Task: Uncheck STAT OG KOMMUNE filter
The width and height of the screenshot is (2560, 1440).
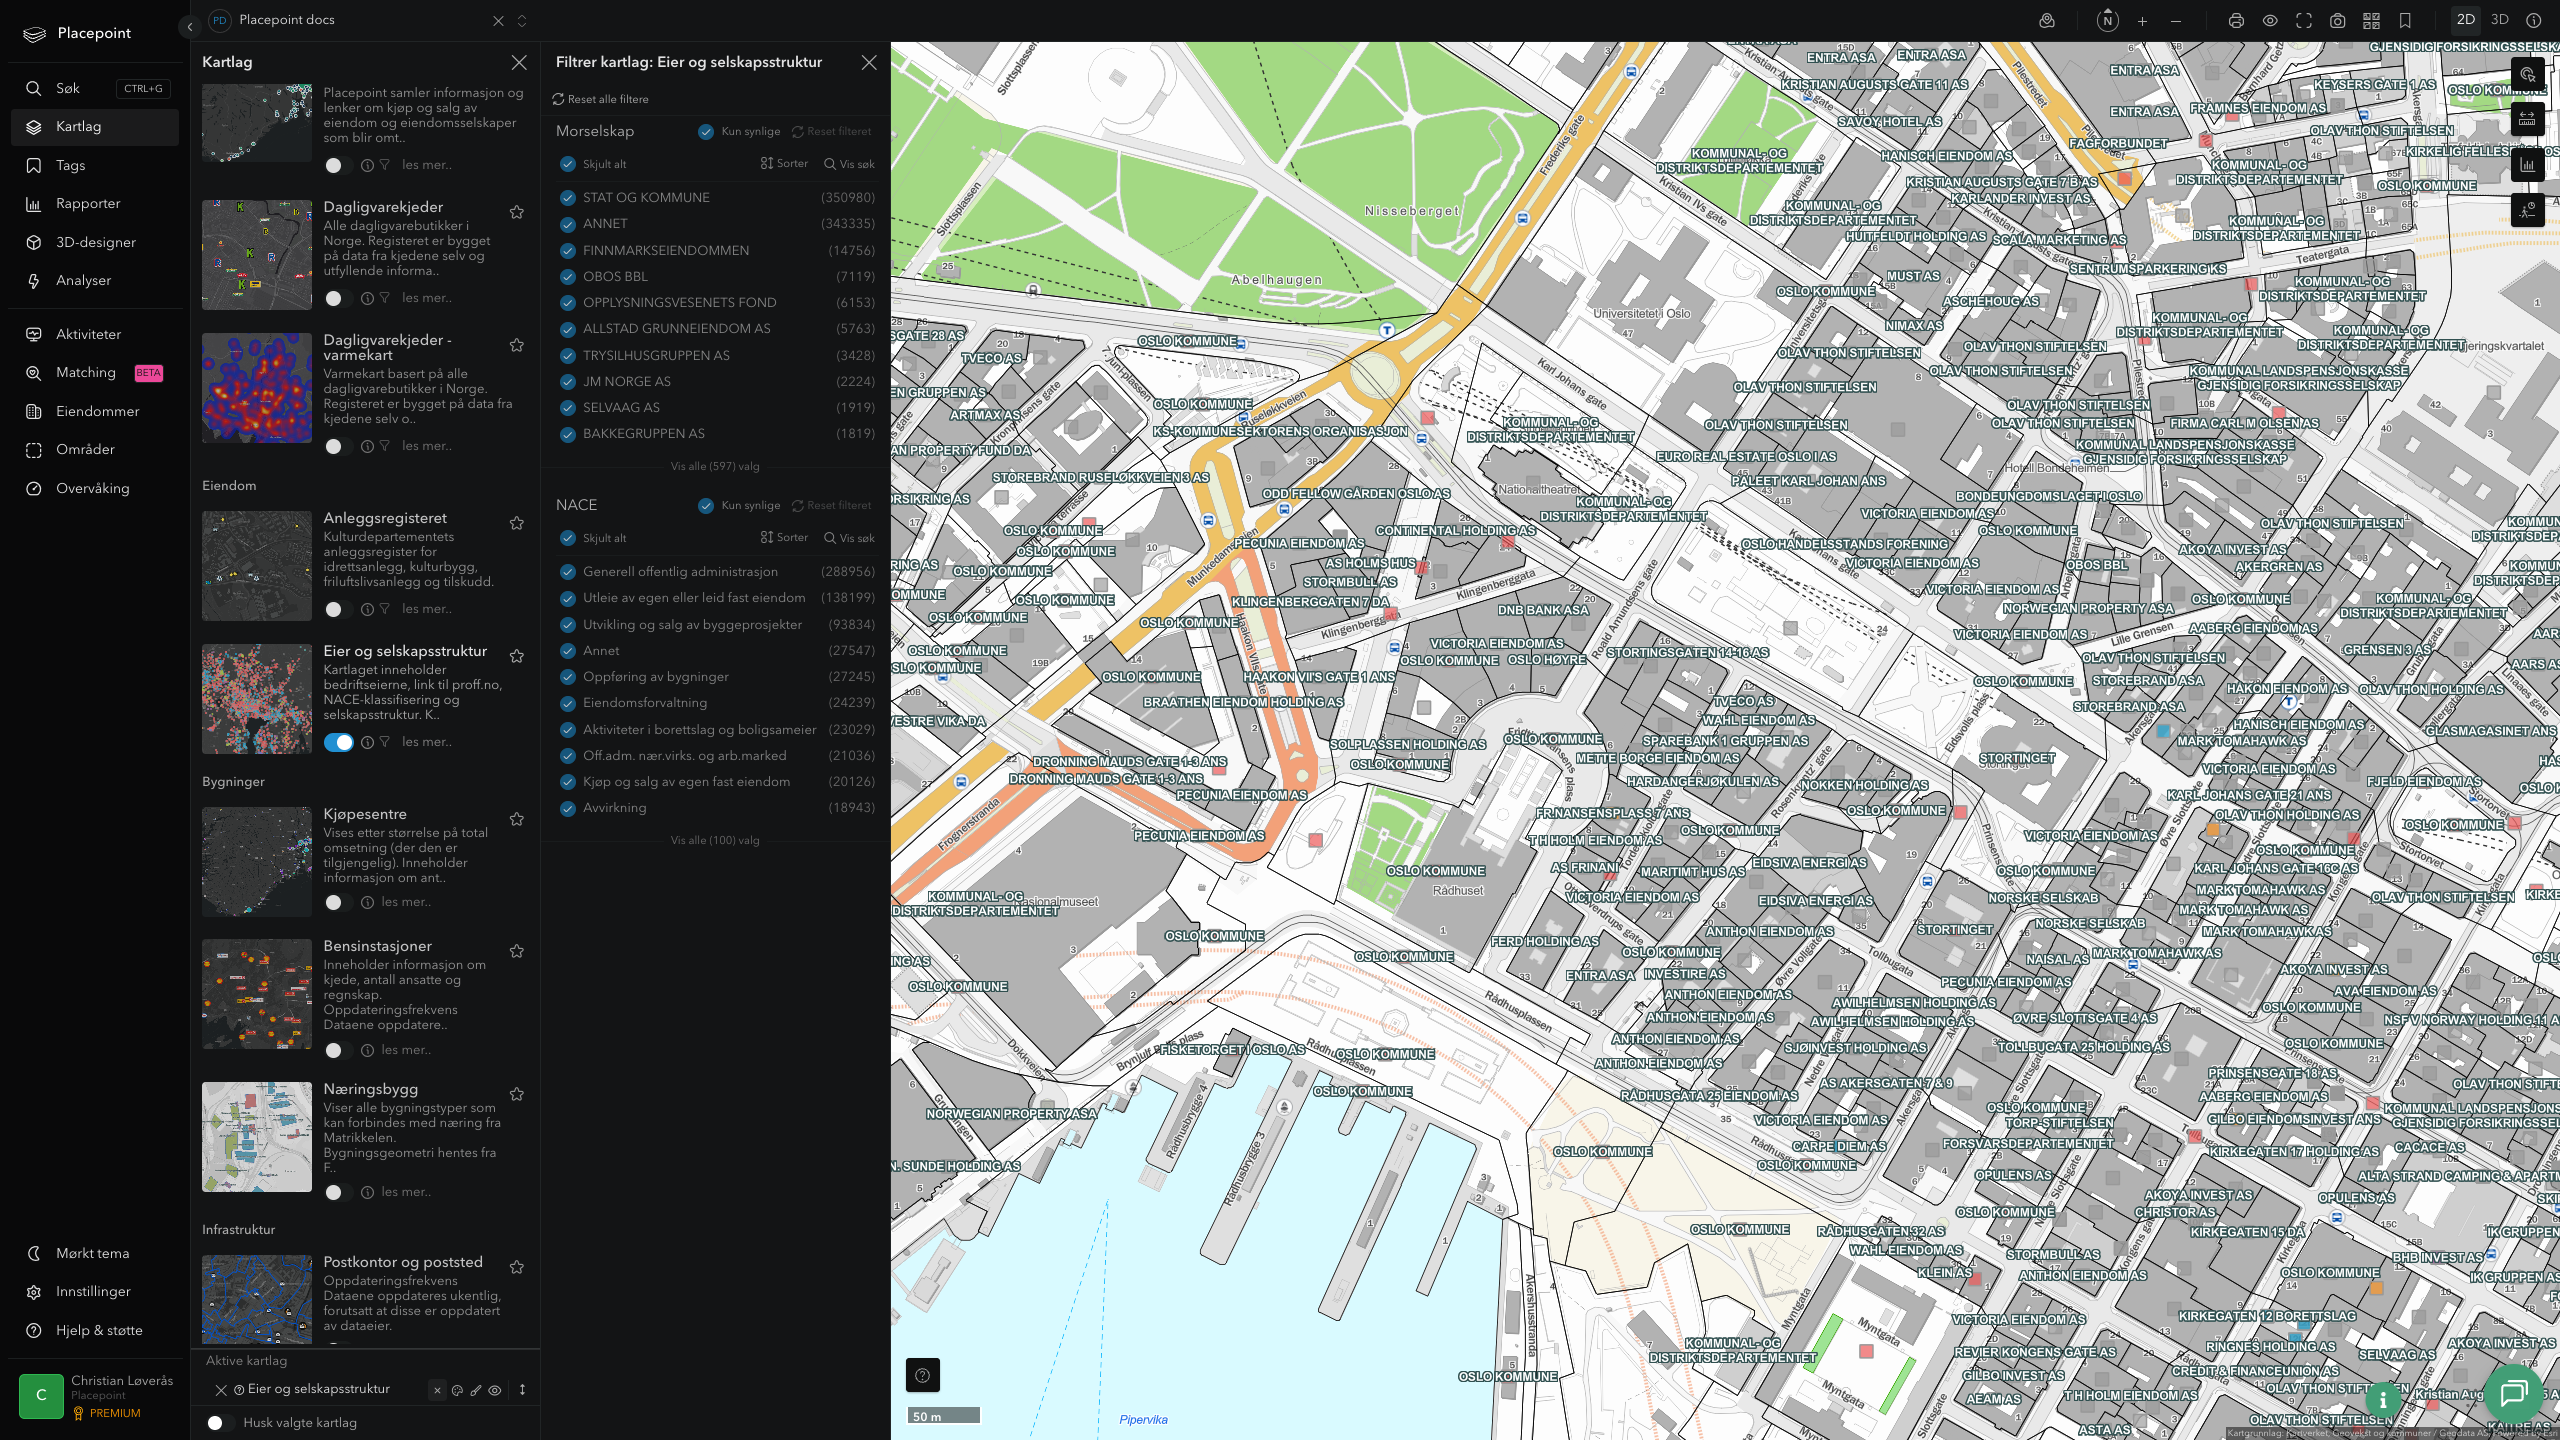Action: click(568, 198)
